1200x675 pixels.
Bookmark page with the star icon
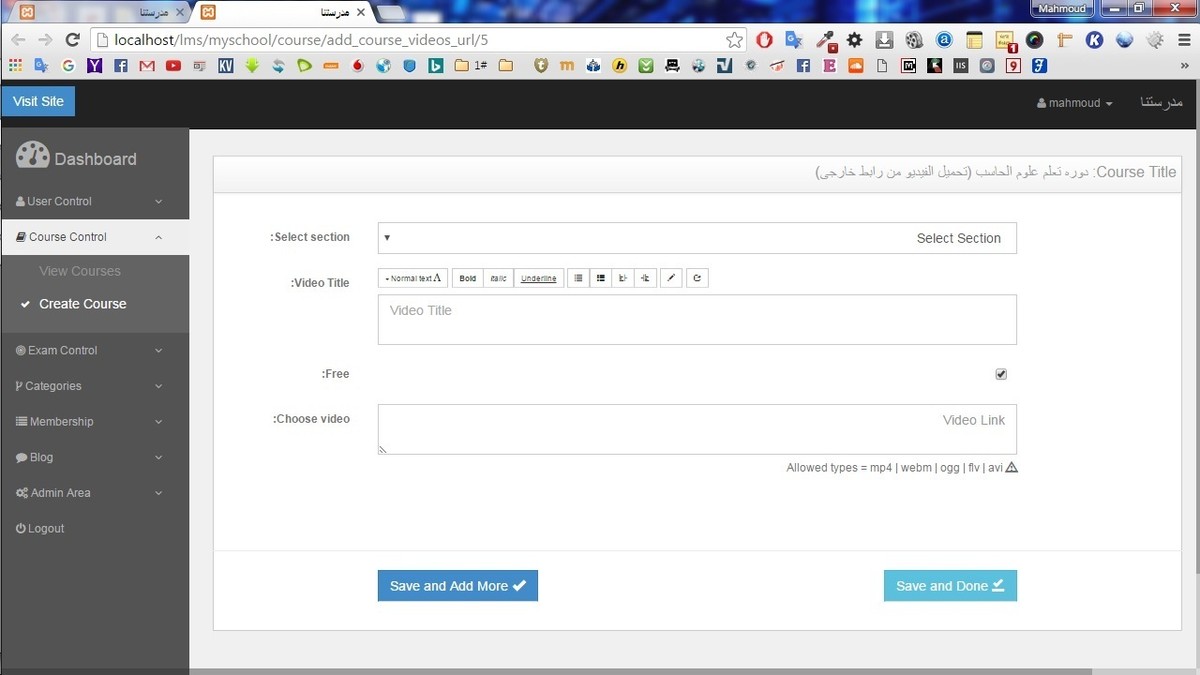734,40
